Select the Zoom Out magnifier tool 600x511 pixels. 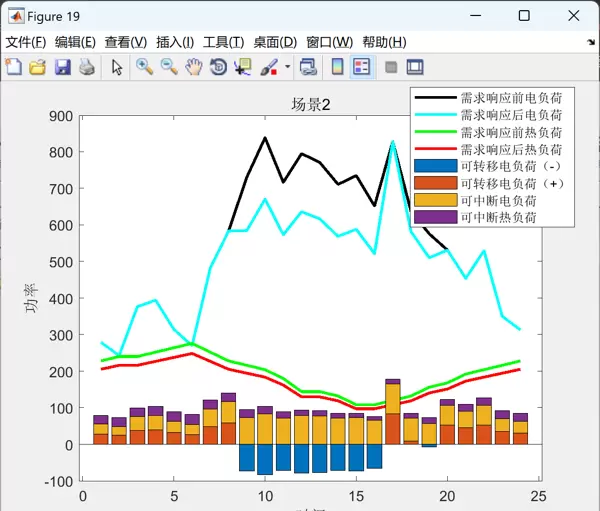point(169,67)
